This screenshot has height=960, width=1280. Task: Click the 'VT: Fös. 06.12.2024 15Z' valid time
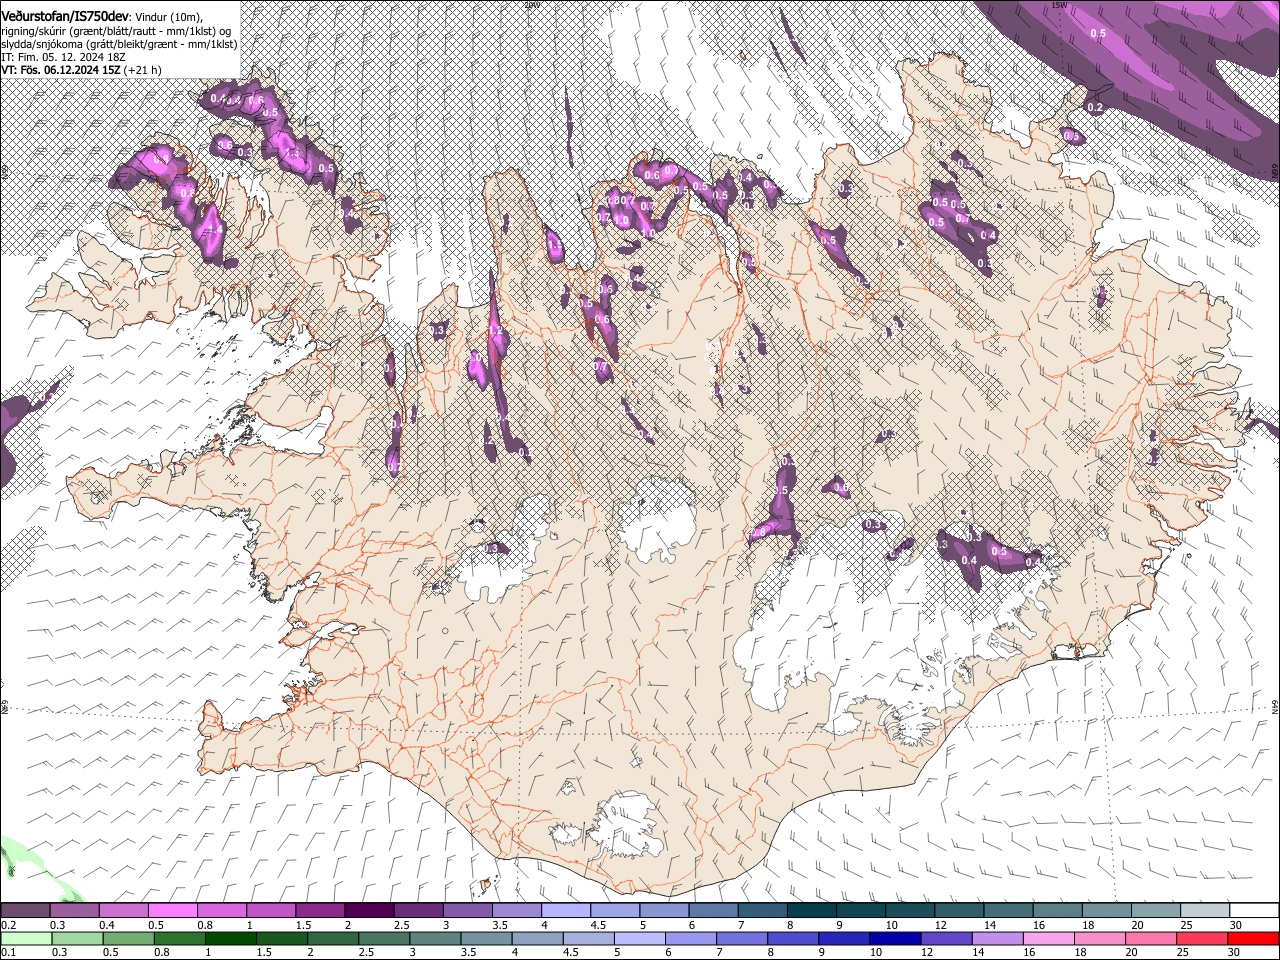(x=62, y=70)
